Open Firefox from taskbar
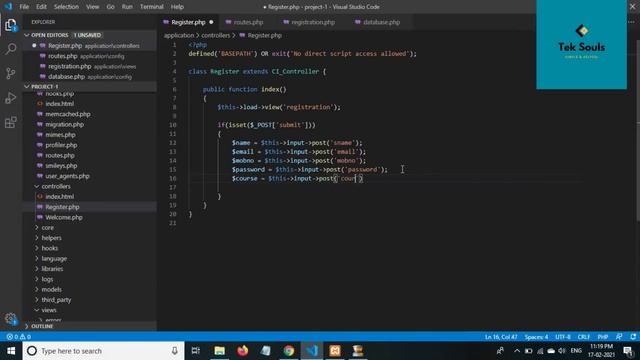Image resolution: width=640 pixels, height=360 pixels. [x=243, y=351]
